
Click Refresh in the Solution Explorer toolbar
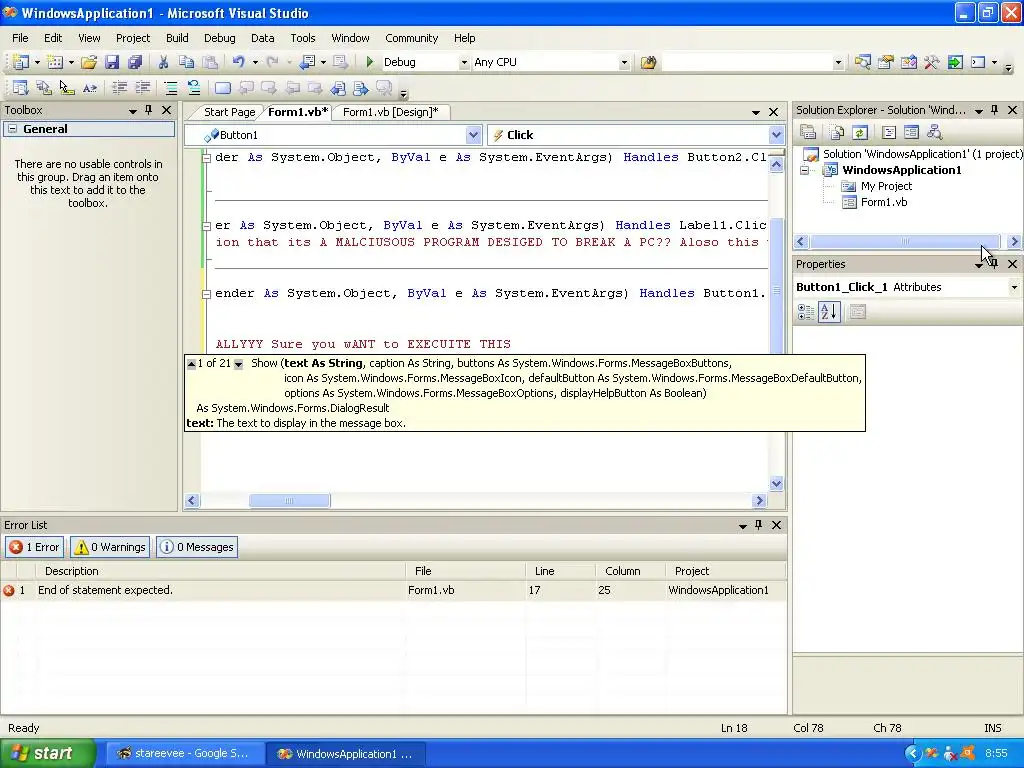pyautogui.click(x=860, y=133)
